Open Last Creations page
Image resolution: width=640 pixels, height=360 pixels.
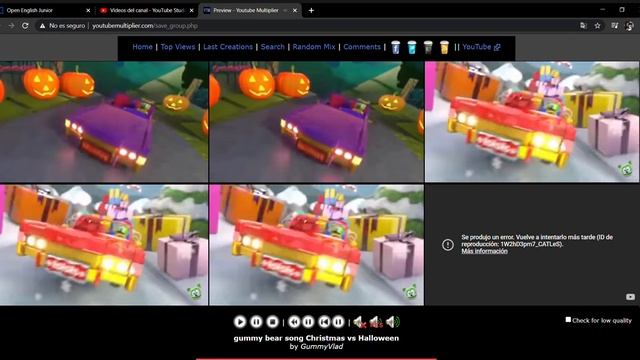pyautogui.click(x=228, y=47)
